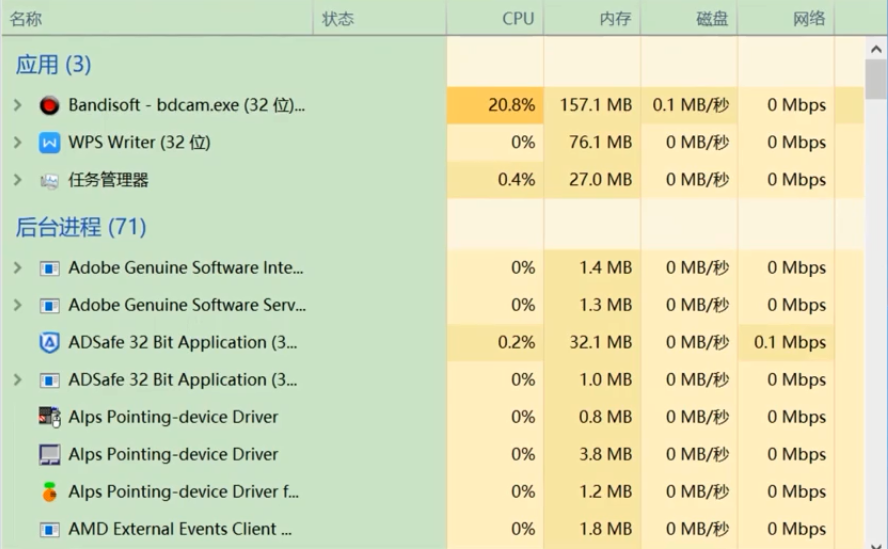This screenshot has width=888, height=549.
Task: Click the blue WPS Writer icon
Action: point(49,143)
